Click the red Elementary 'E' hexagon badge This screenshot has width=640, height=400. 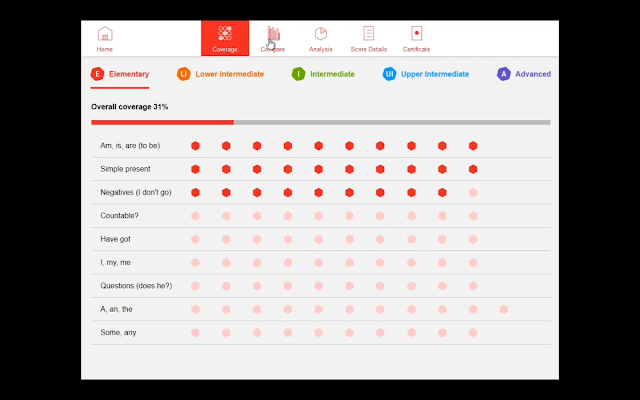point(97,74)
